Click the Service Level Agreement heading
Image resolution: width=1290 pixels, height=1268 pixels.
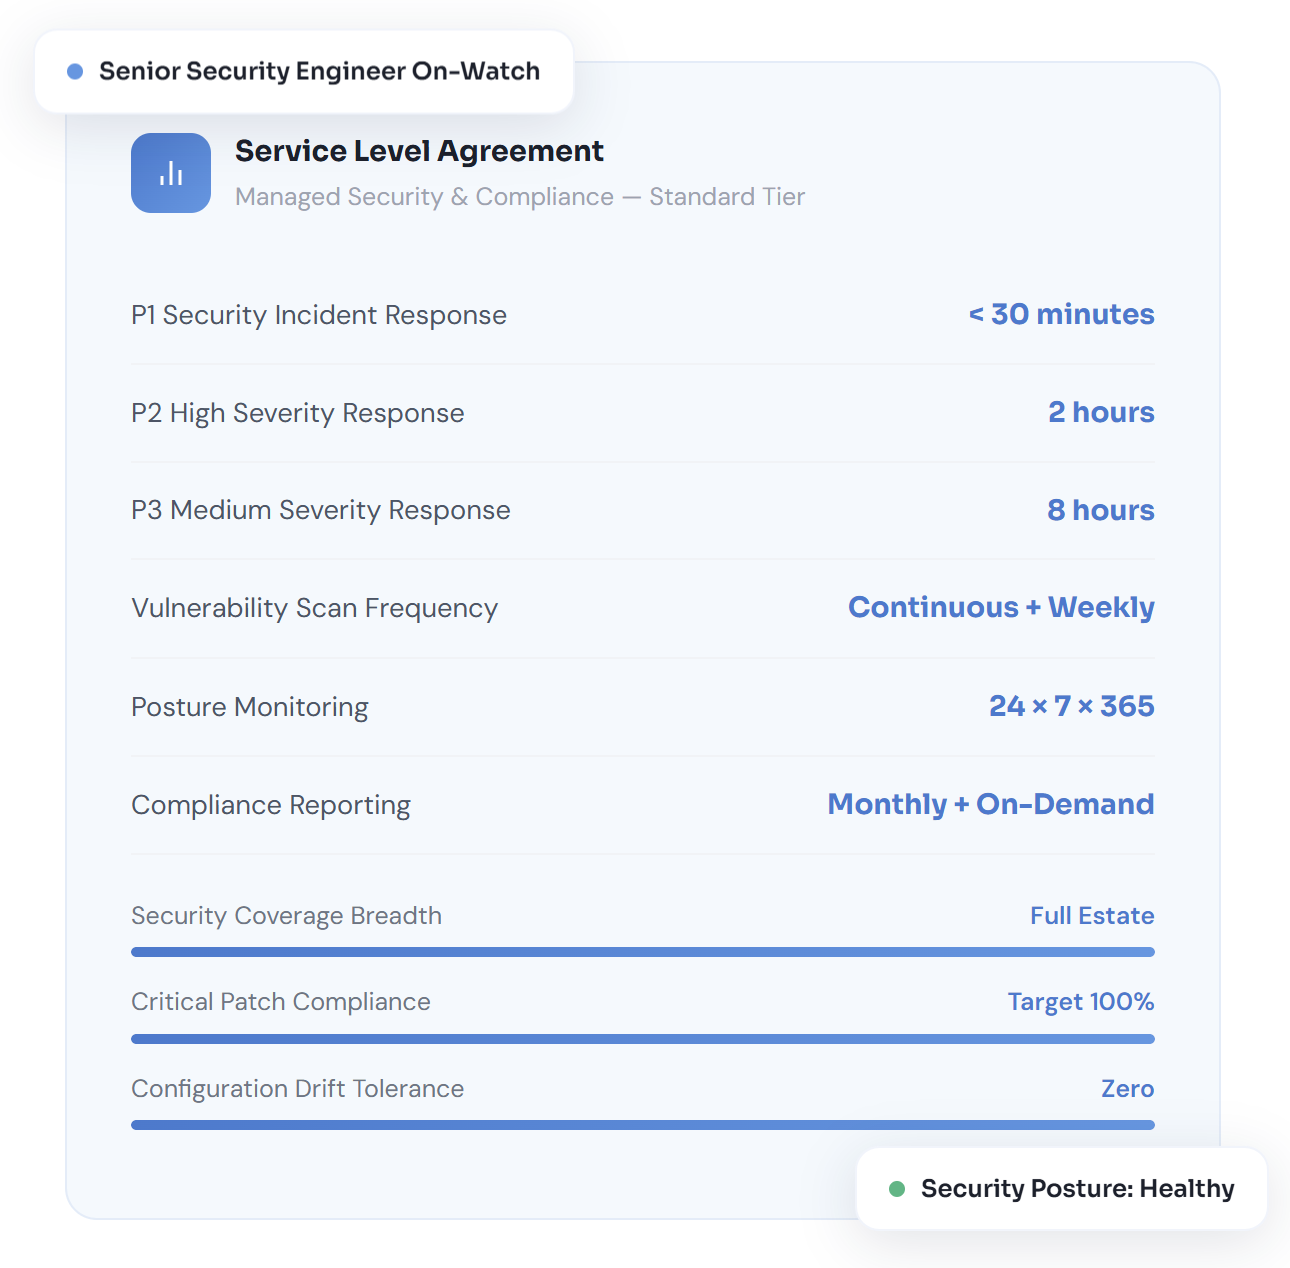419,151
